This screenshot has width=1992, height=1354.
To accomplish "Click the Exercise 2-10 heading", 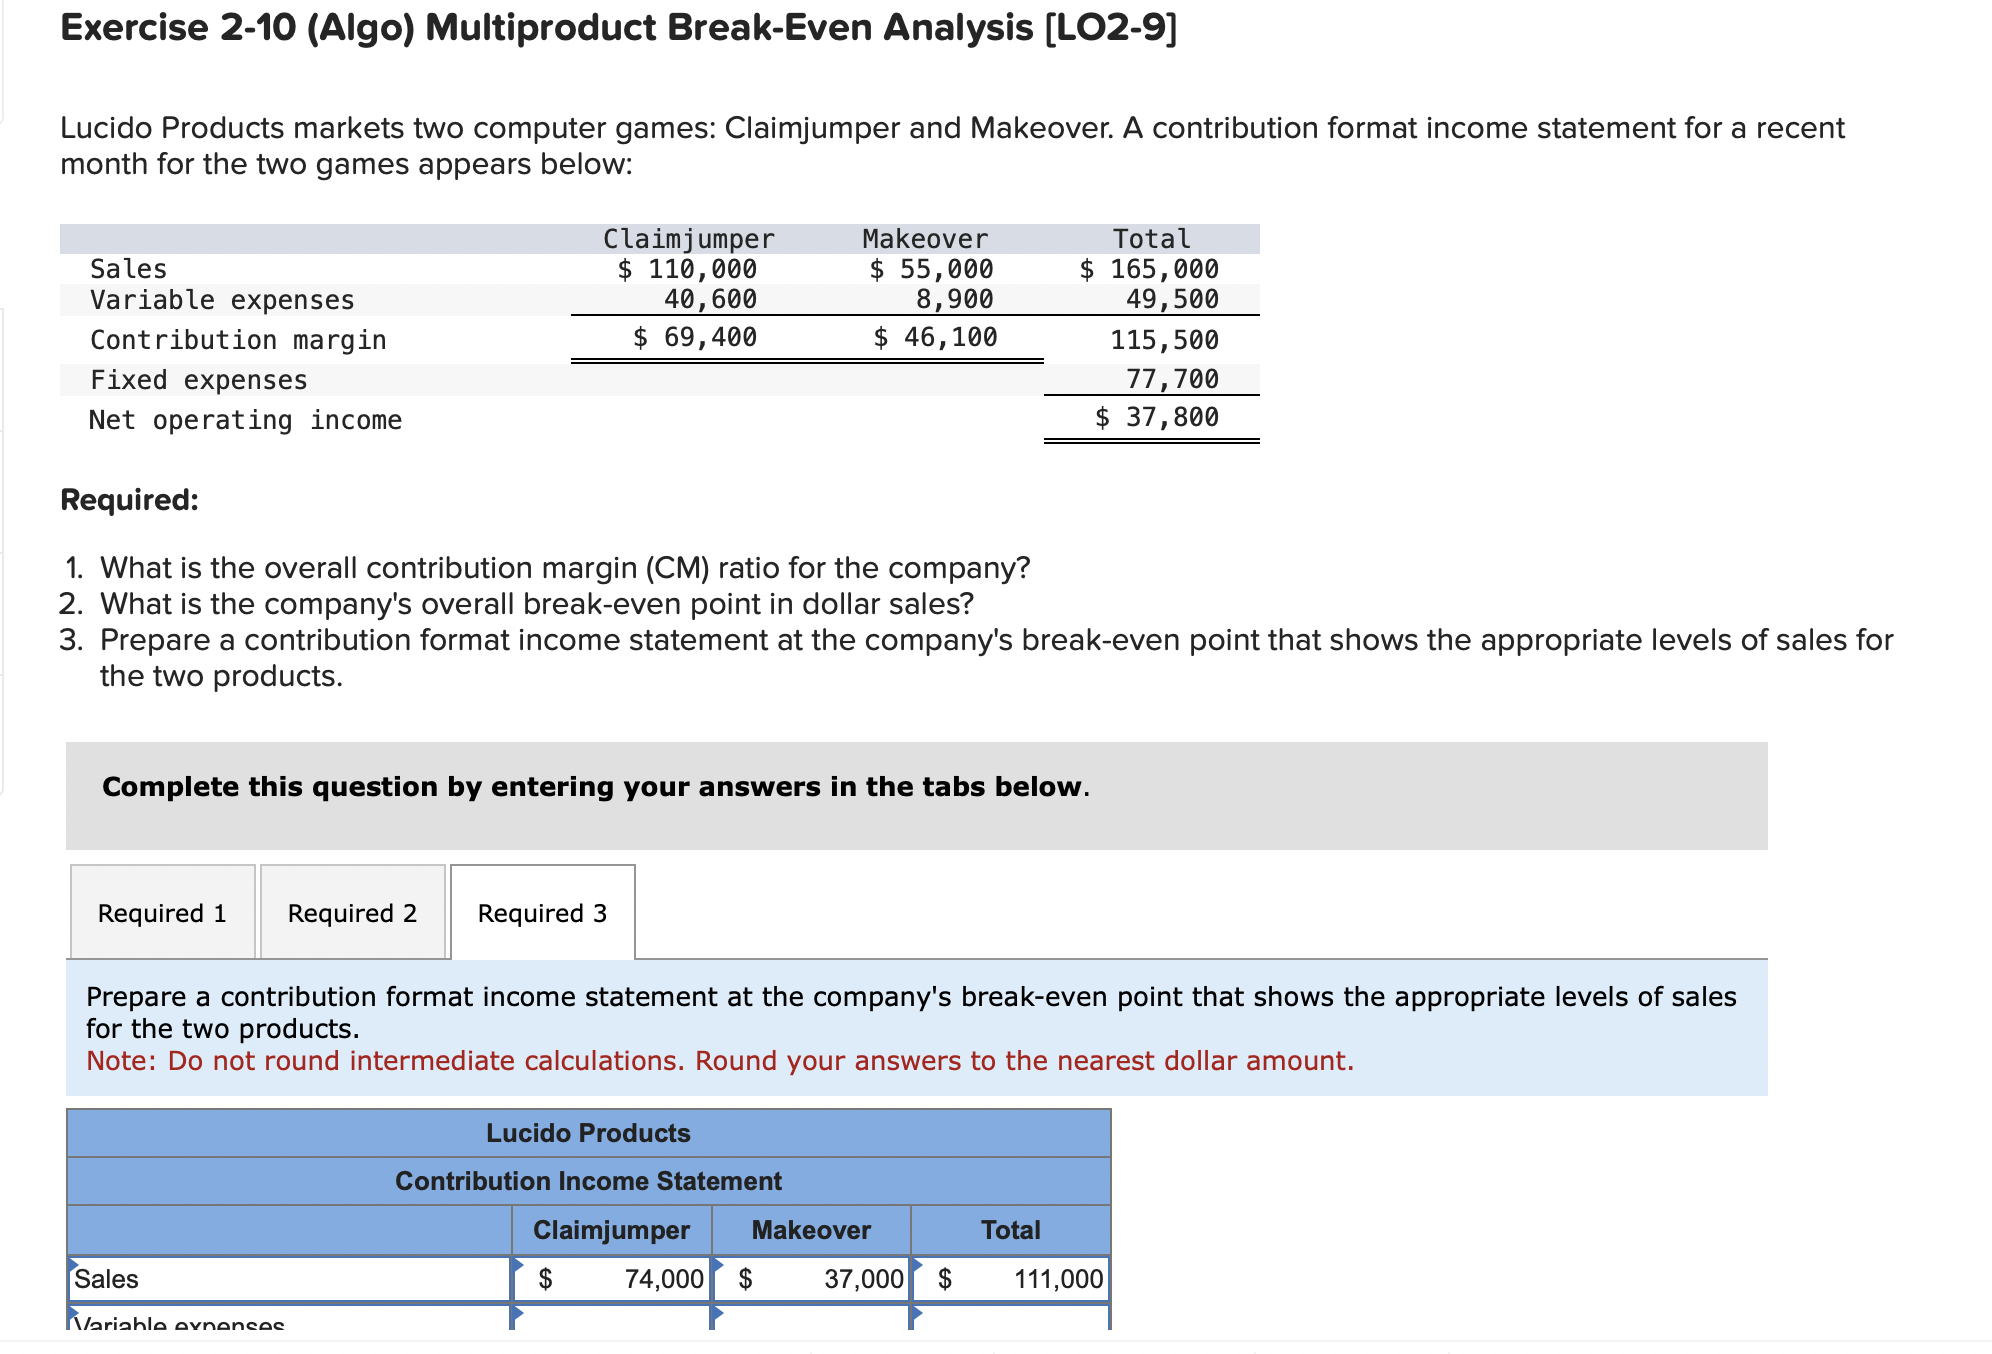I will pos(618,28).
